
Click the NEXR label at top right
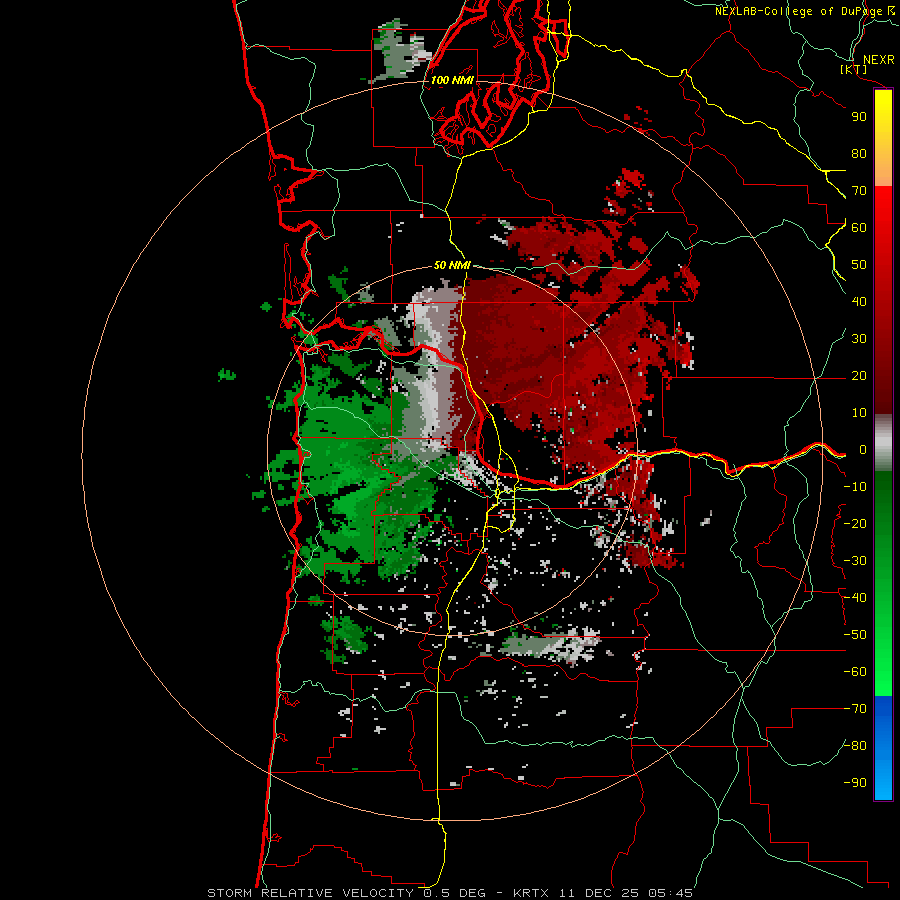pyautogui.click(x=879, y=60)
